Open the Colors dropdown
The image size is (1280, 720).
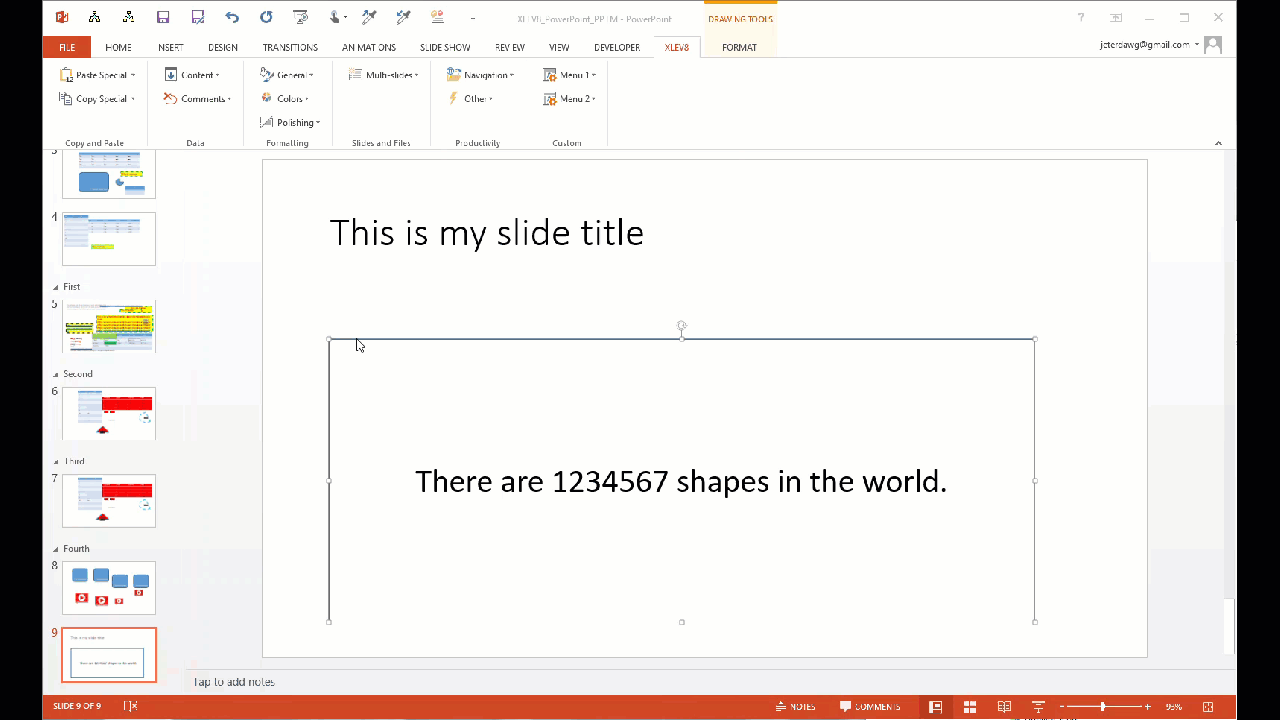pyautogui.click(x=285, y=99)
